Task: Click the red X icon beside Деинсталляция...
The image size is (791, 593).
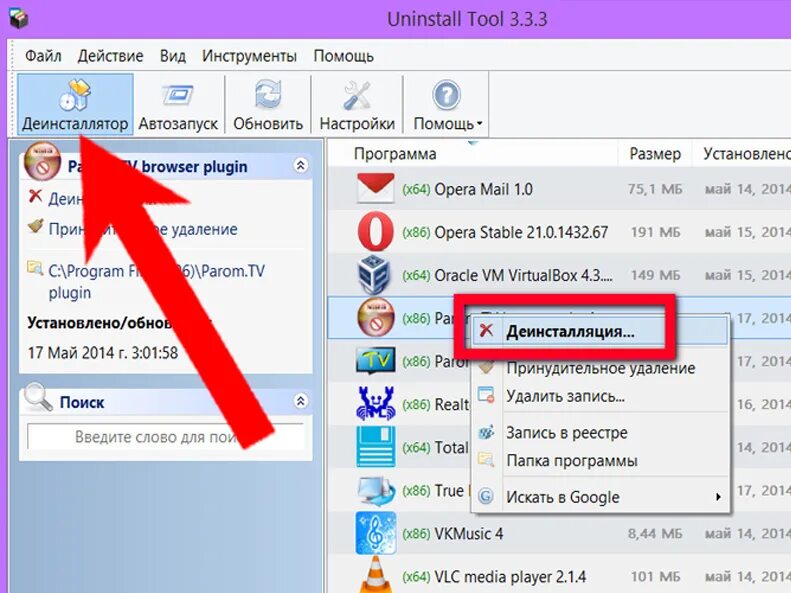Action: click(x=486, y=331)
